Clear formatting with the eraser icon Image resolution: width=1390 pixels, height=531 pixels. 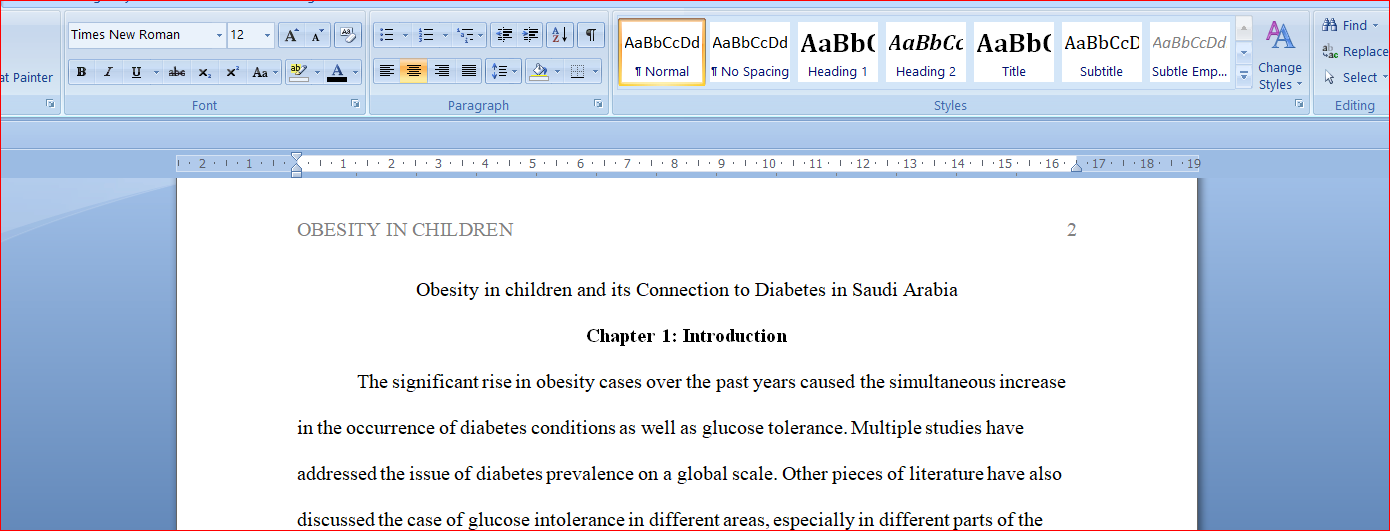point(348,35)
